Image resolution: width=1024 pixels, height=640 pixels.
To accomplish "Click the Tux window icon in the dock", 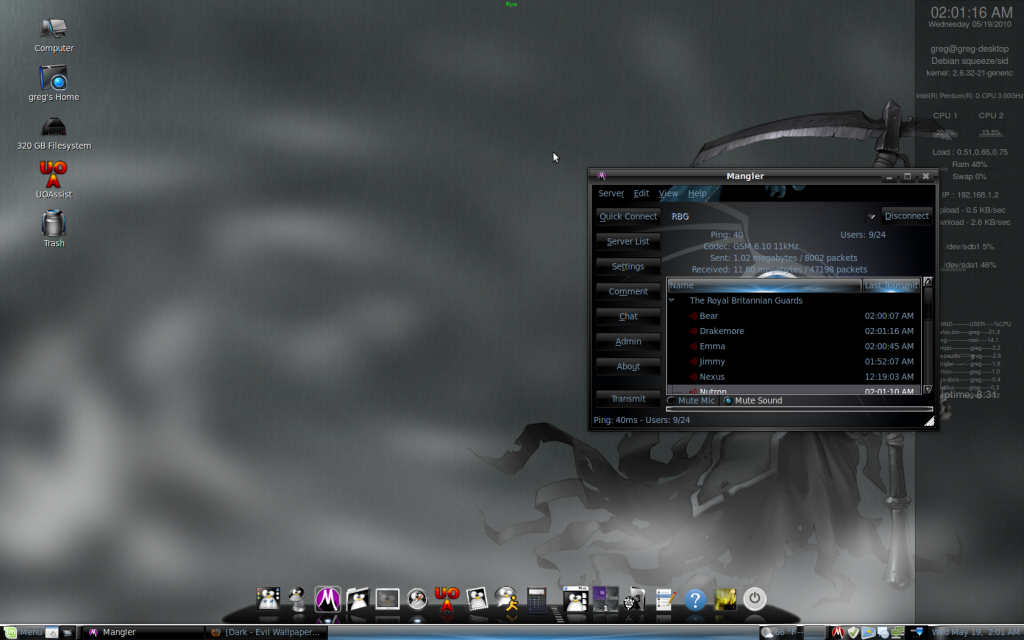I will [575, 598].
